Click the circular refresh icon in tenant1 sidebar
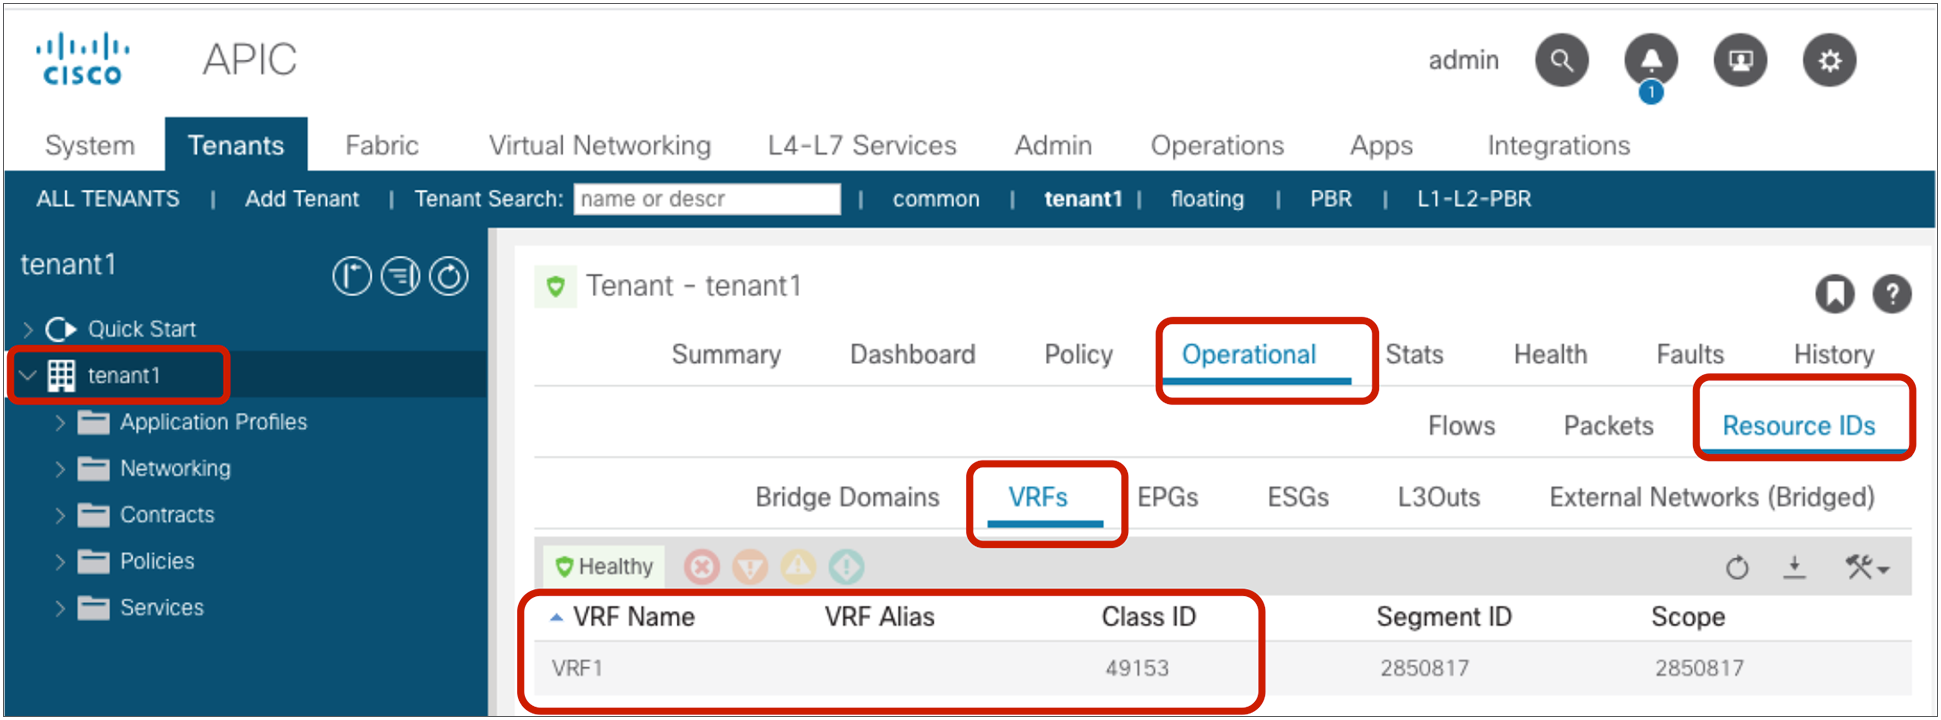This screenshot has height=720, width=1941. click(x=449, y=276)
